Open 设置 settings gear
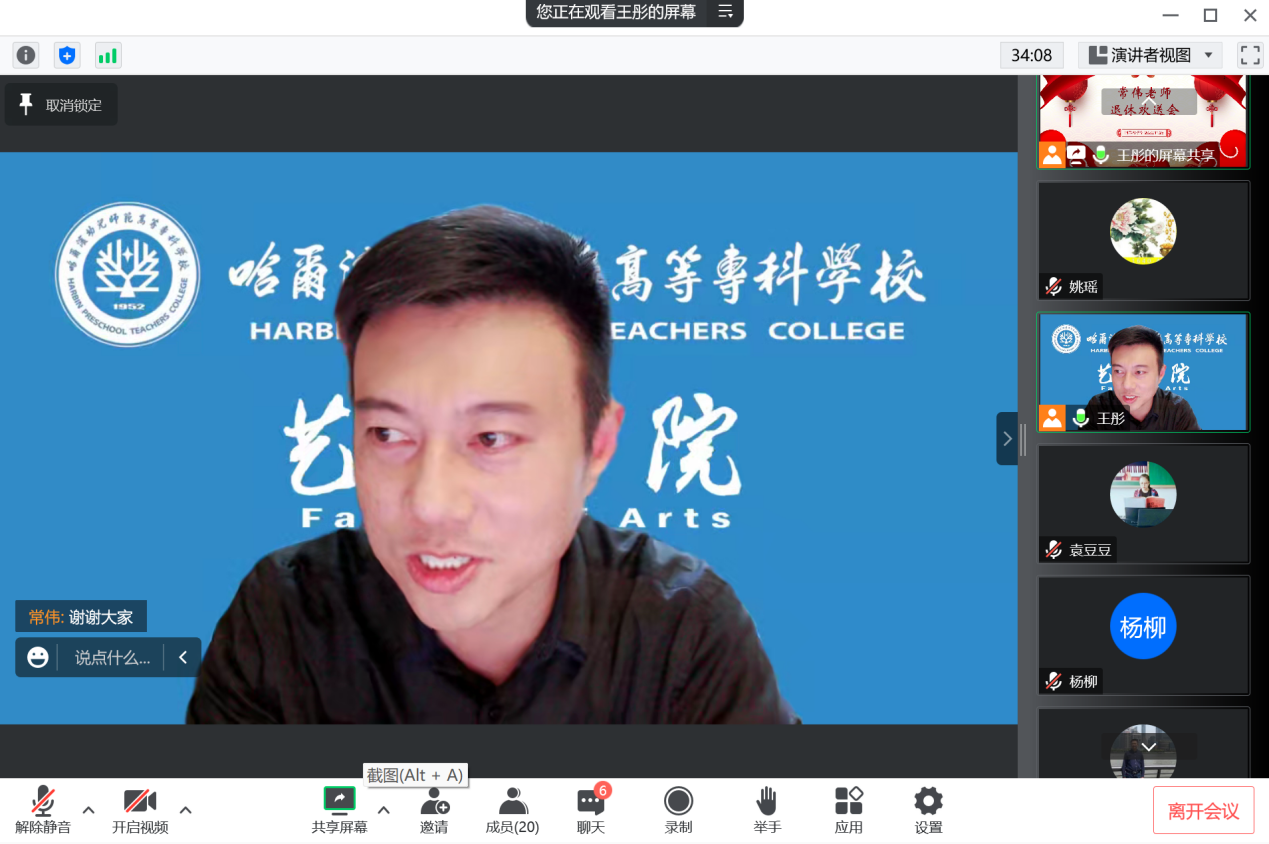 [928, 810]
